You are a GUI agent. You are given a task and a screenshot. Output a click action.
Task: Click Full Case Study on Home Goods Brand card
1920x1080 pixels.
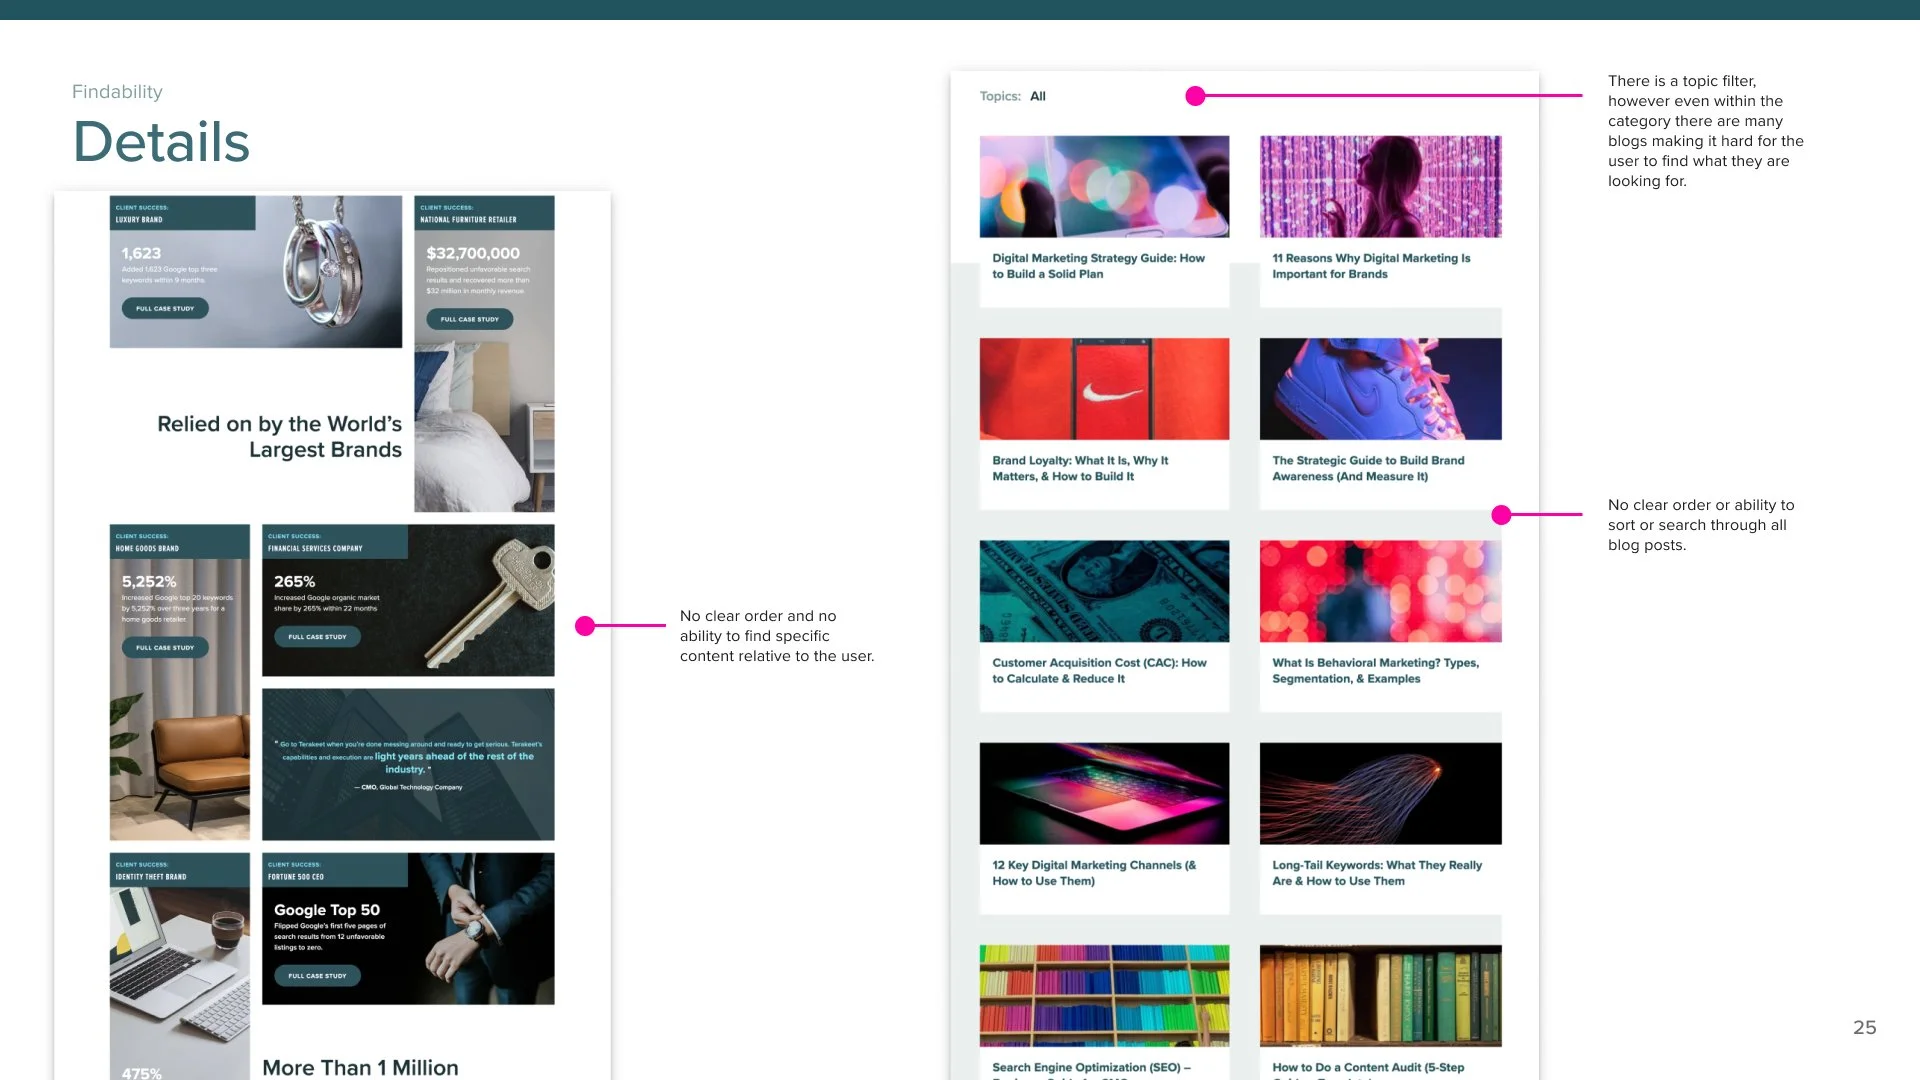[x=165, y=648]
